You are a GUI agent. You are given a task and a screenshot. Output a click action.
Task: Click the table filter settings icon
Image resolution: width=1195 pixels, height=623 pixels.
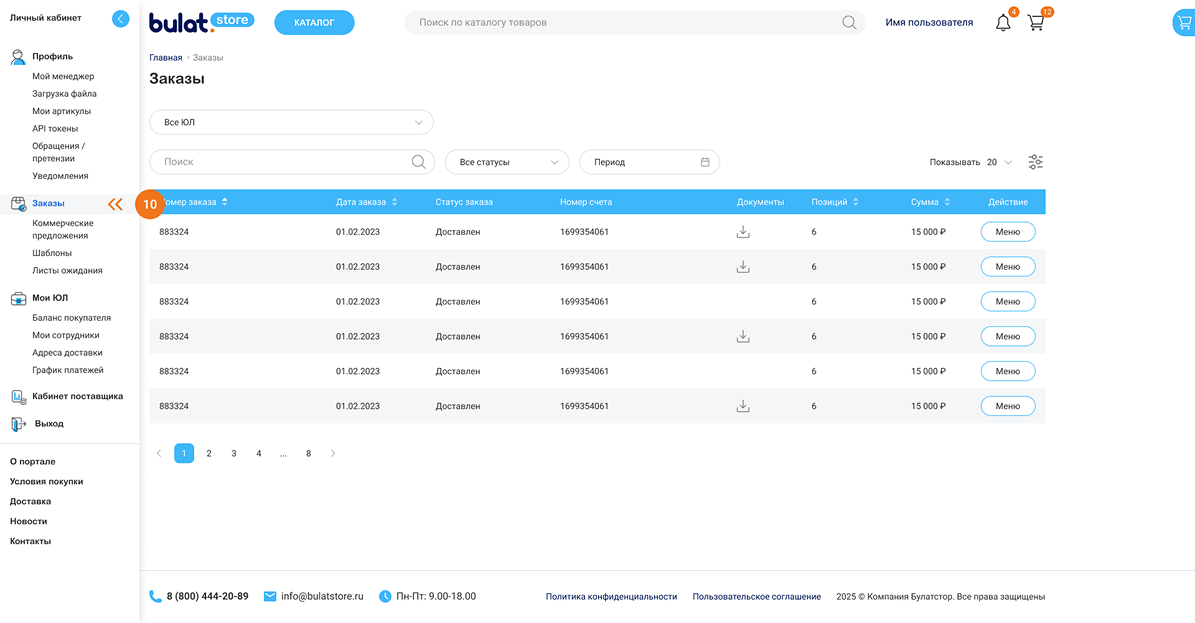tap(1035, 162)
